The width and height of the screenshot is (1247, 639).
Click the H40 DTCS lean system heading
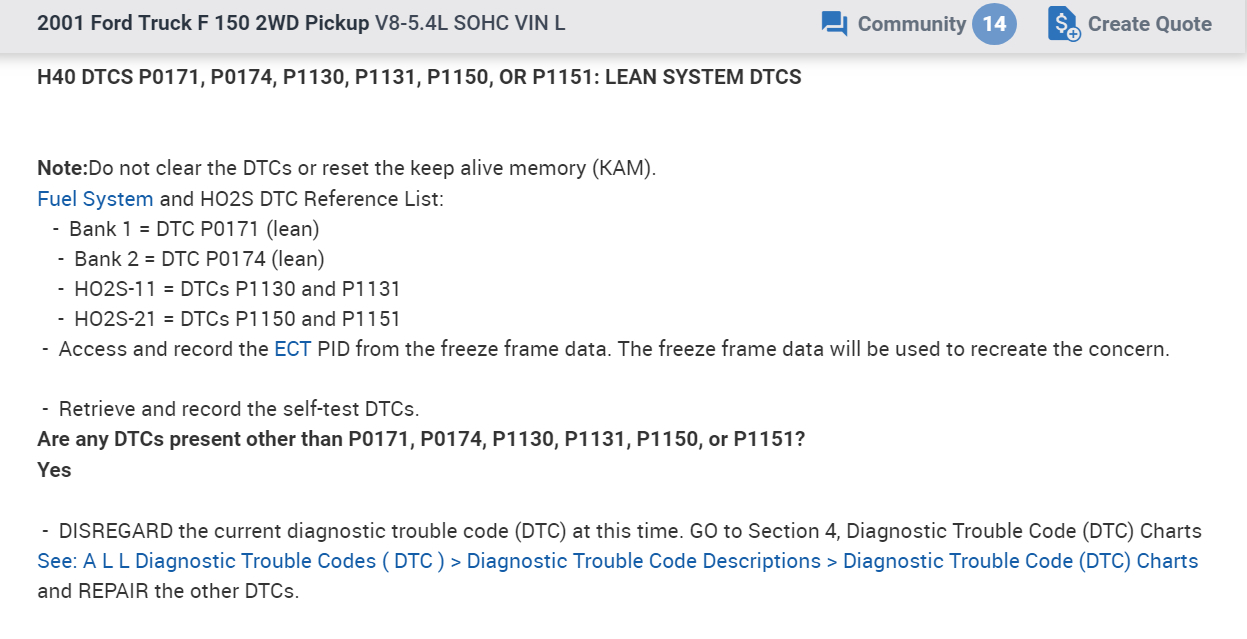[419, 77]
